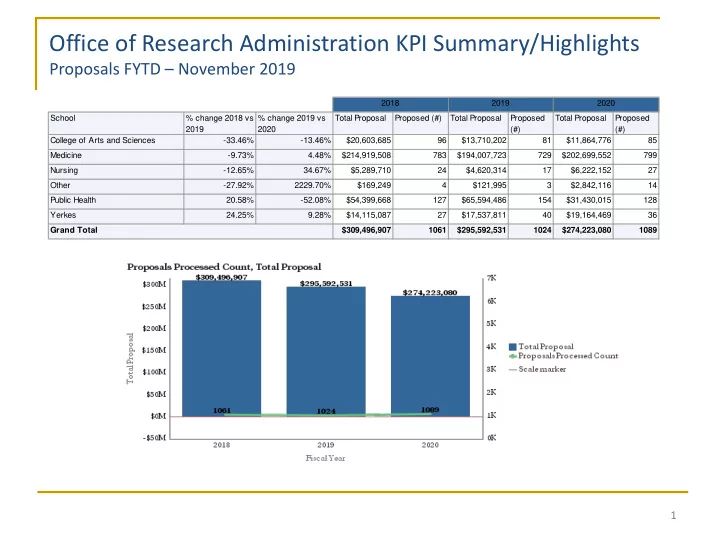Click the $20,603,685 cell
This screenshot has width=720, height=540.
click(x=363, y=141)
